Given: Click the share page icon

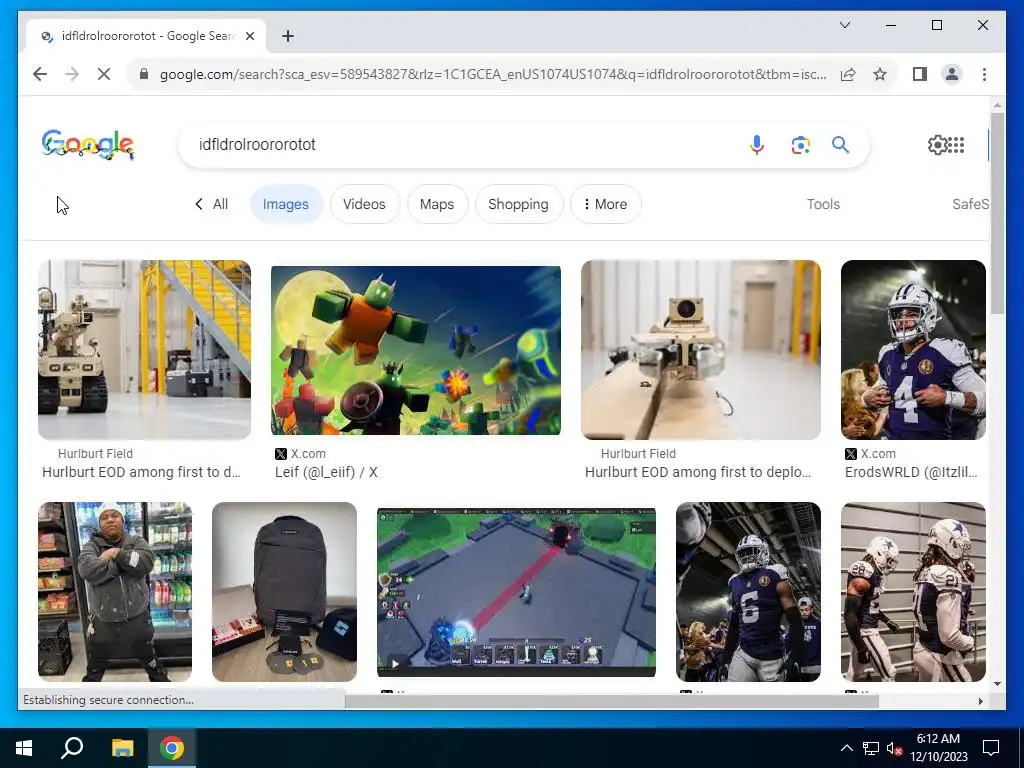Looking at the screenshot, I should [x=848, y=74].
